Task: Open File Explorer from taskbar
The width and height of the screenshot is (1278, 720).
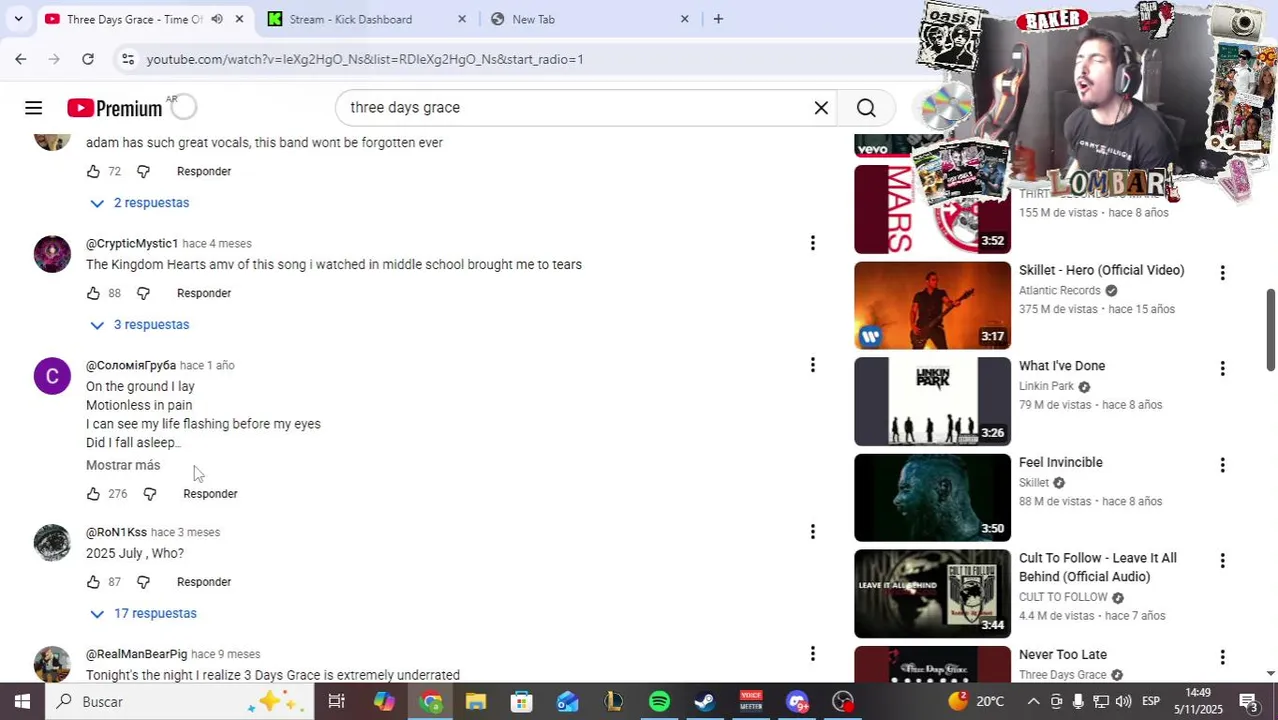Action: pyautogui.click(x=476, y=702)
